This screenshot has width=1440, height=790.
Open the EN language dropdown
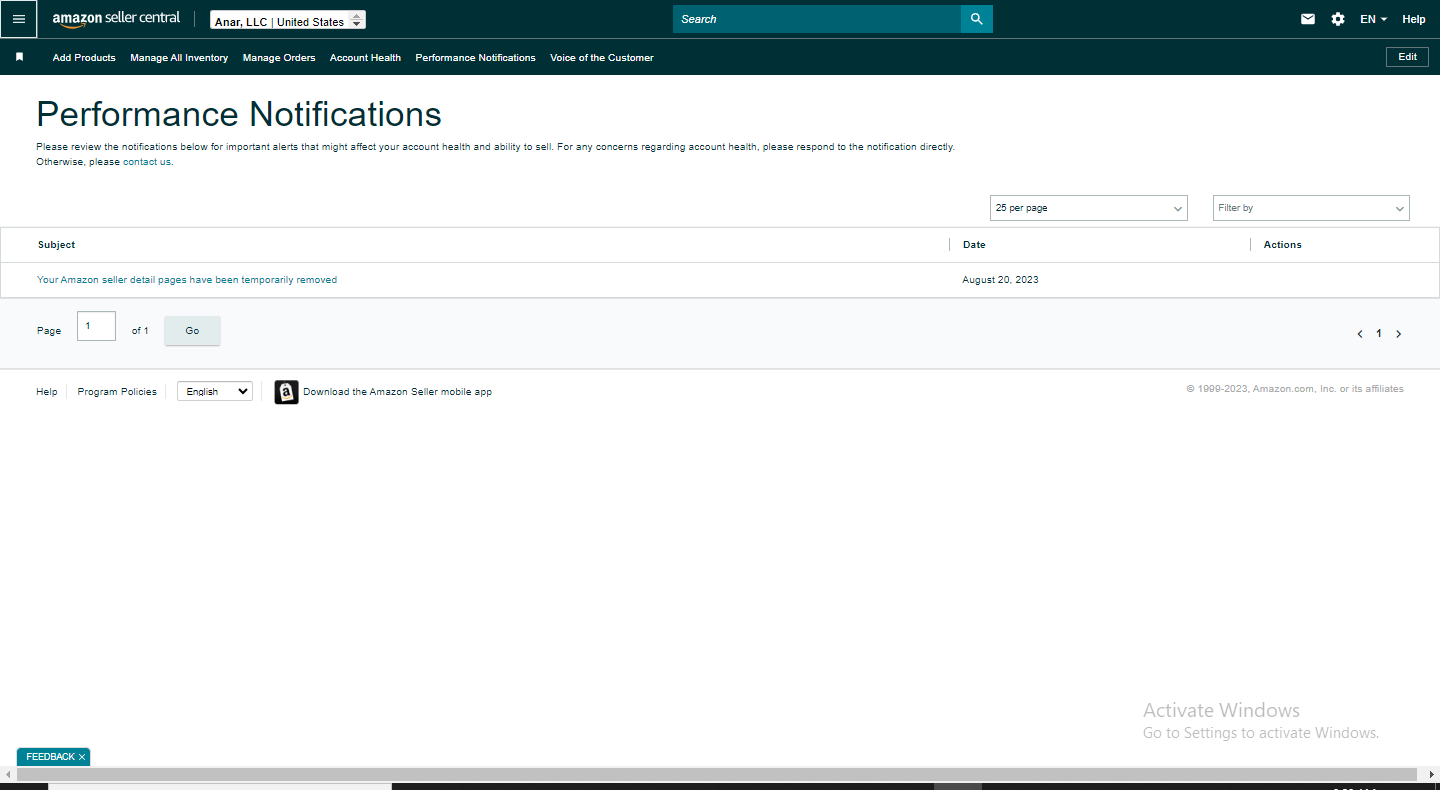[1373, 19]
